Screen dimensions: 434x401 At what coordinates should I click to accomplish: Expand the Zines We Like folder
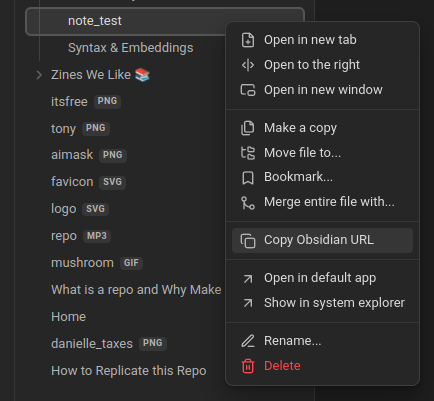point(39,75)
